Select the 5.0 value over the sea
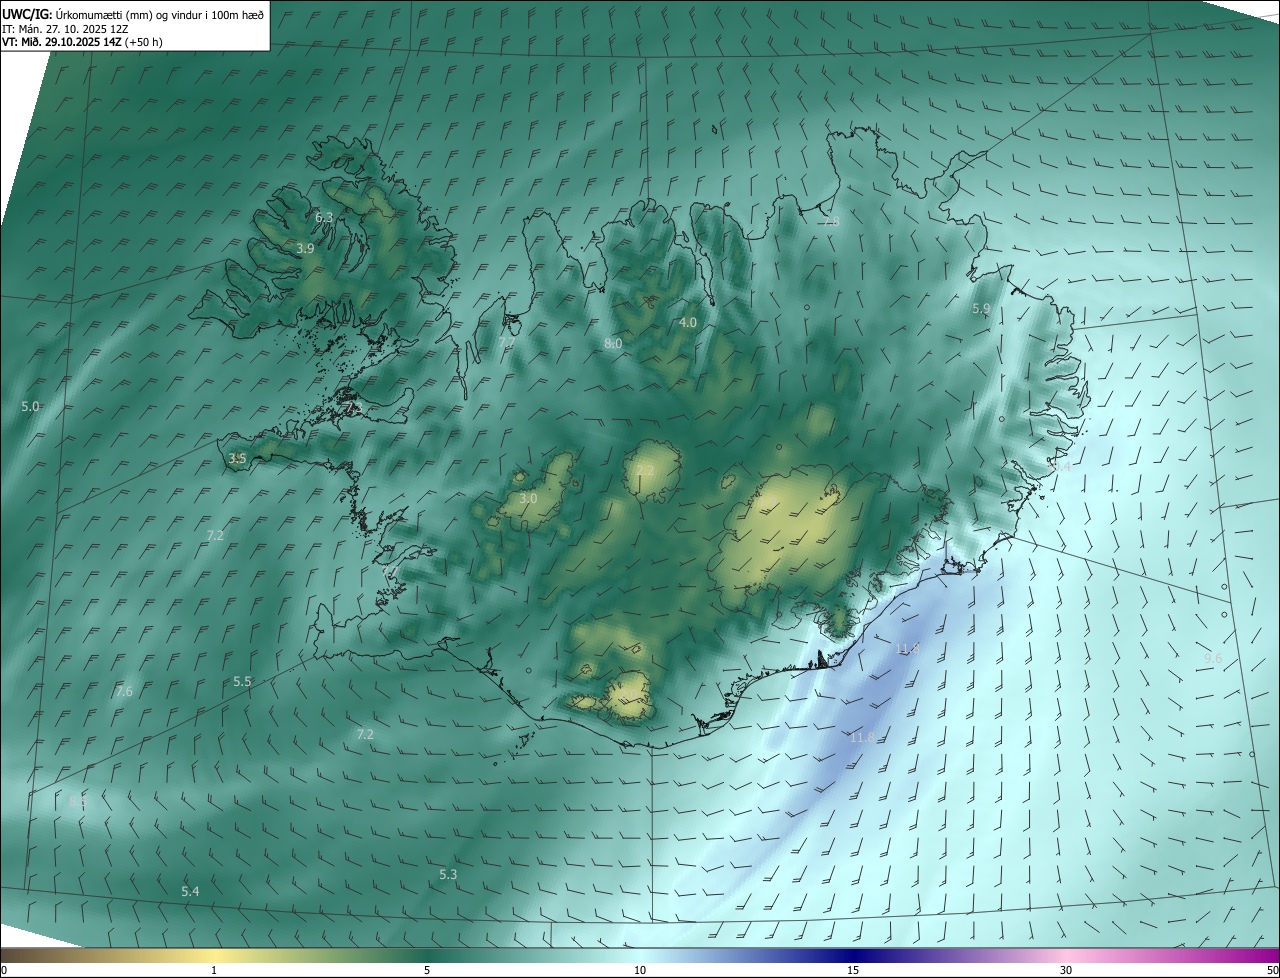Viewport: 1280px width, 978px height. [30, 406]
